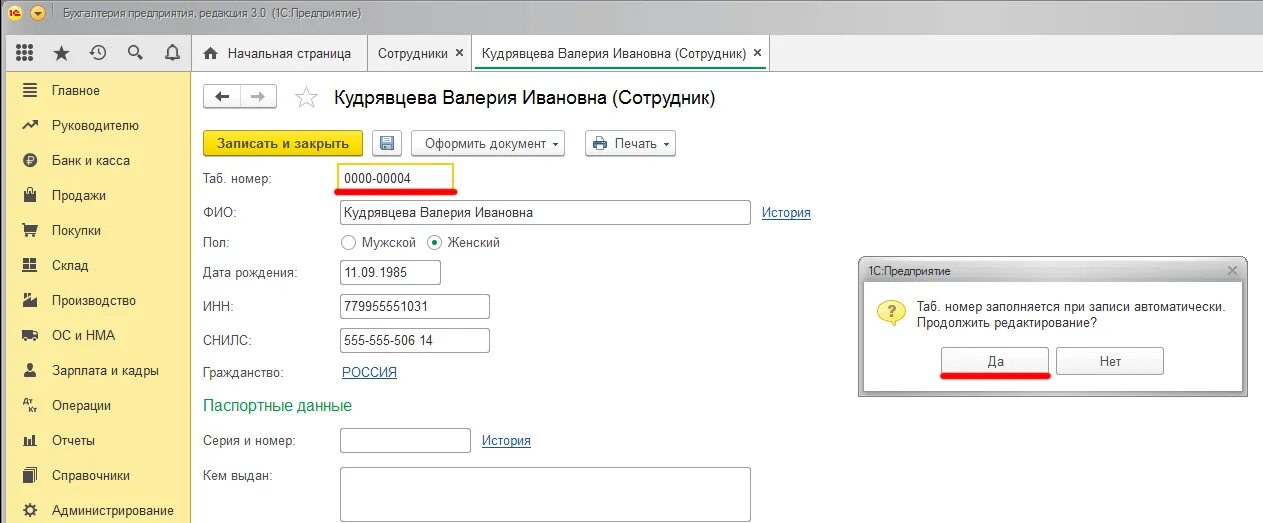Confirm with Да in the dialog

pyautogui.click(x=995, y=361)
